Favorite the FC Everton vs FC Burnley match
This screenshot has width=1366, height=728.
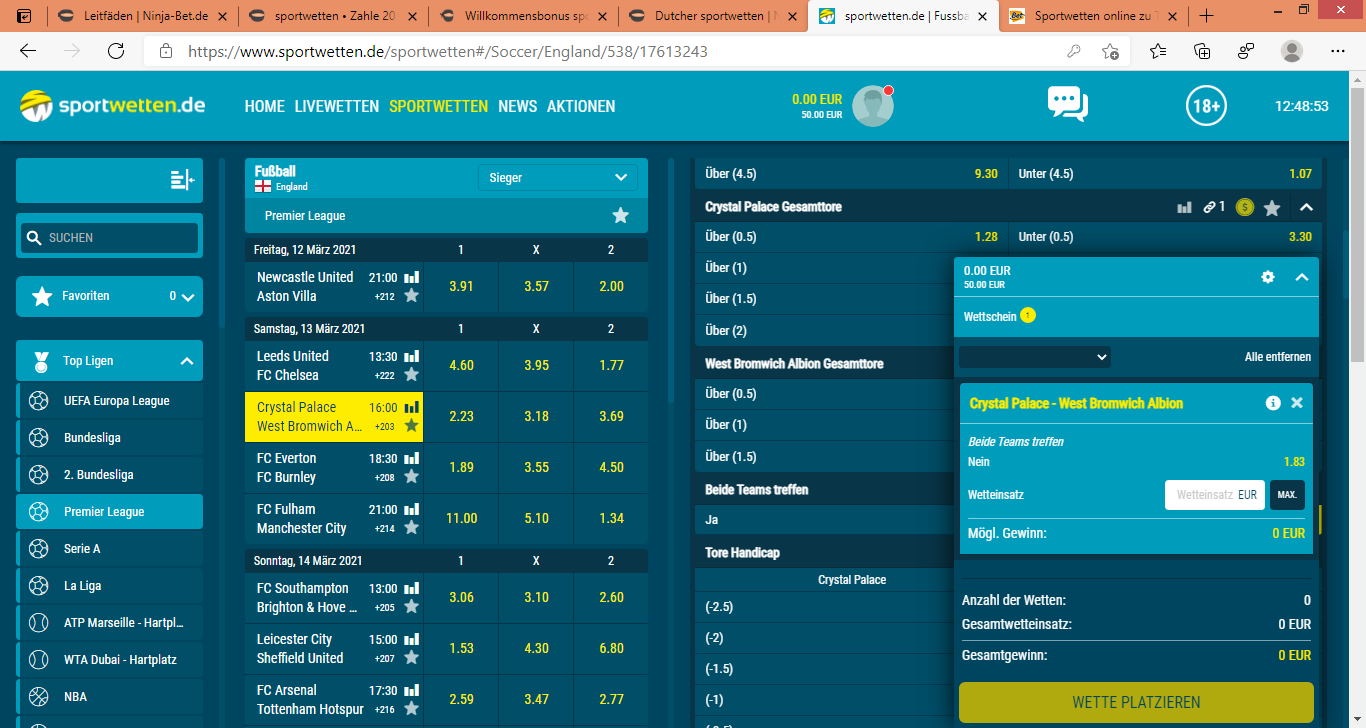(x=411, y=477)
